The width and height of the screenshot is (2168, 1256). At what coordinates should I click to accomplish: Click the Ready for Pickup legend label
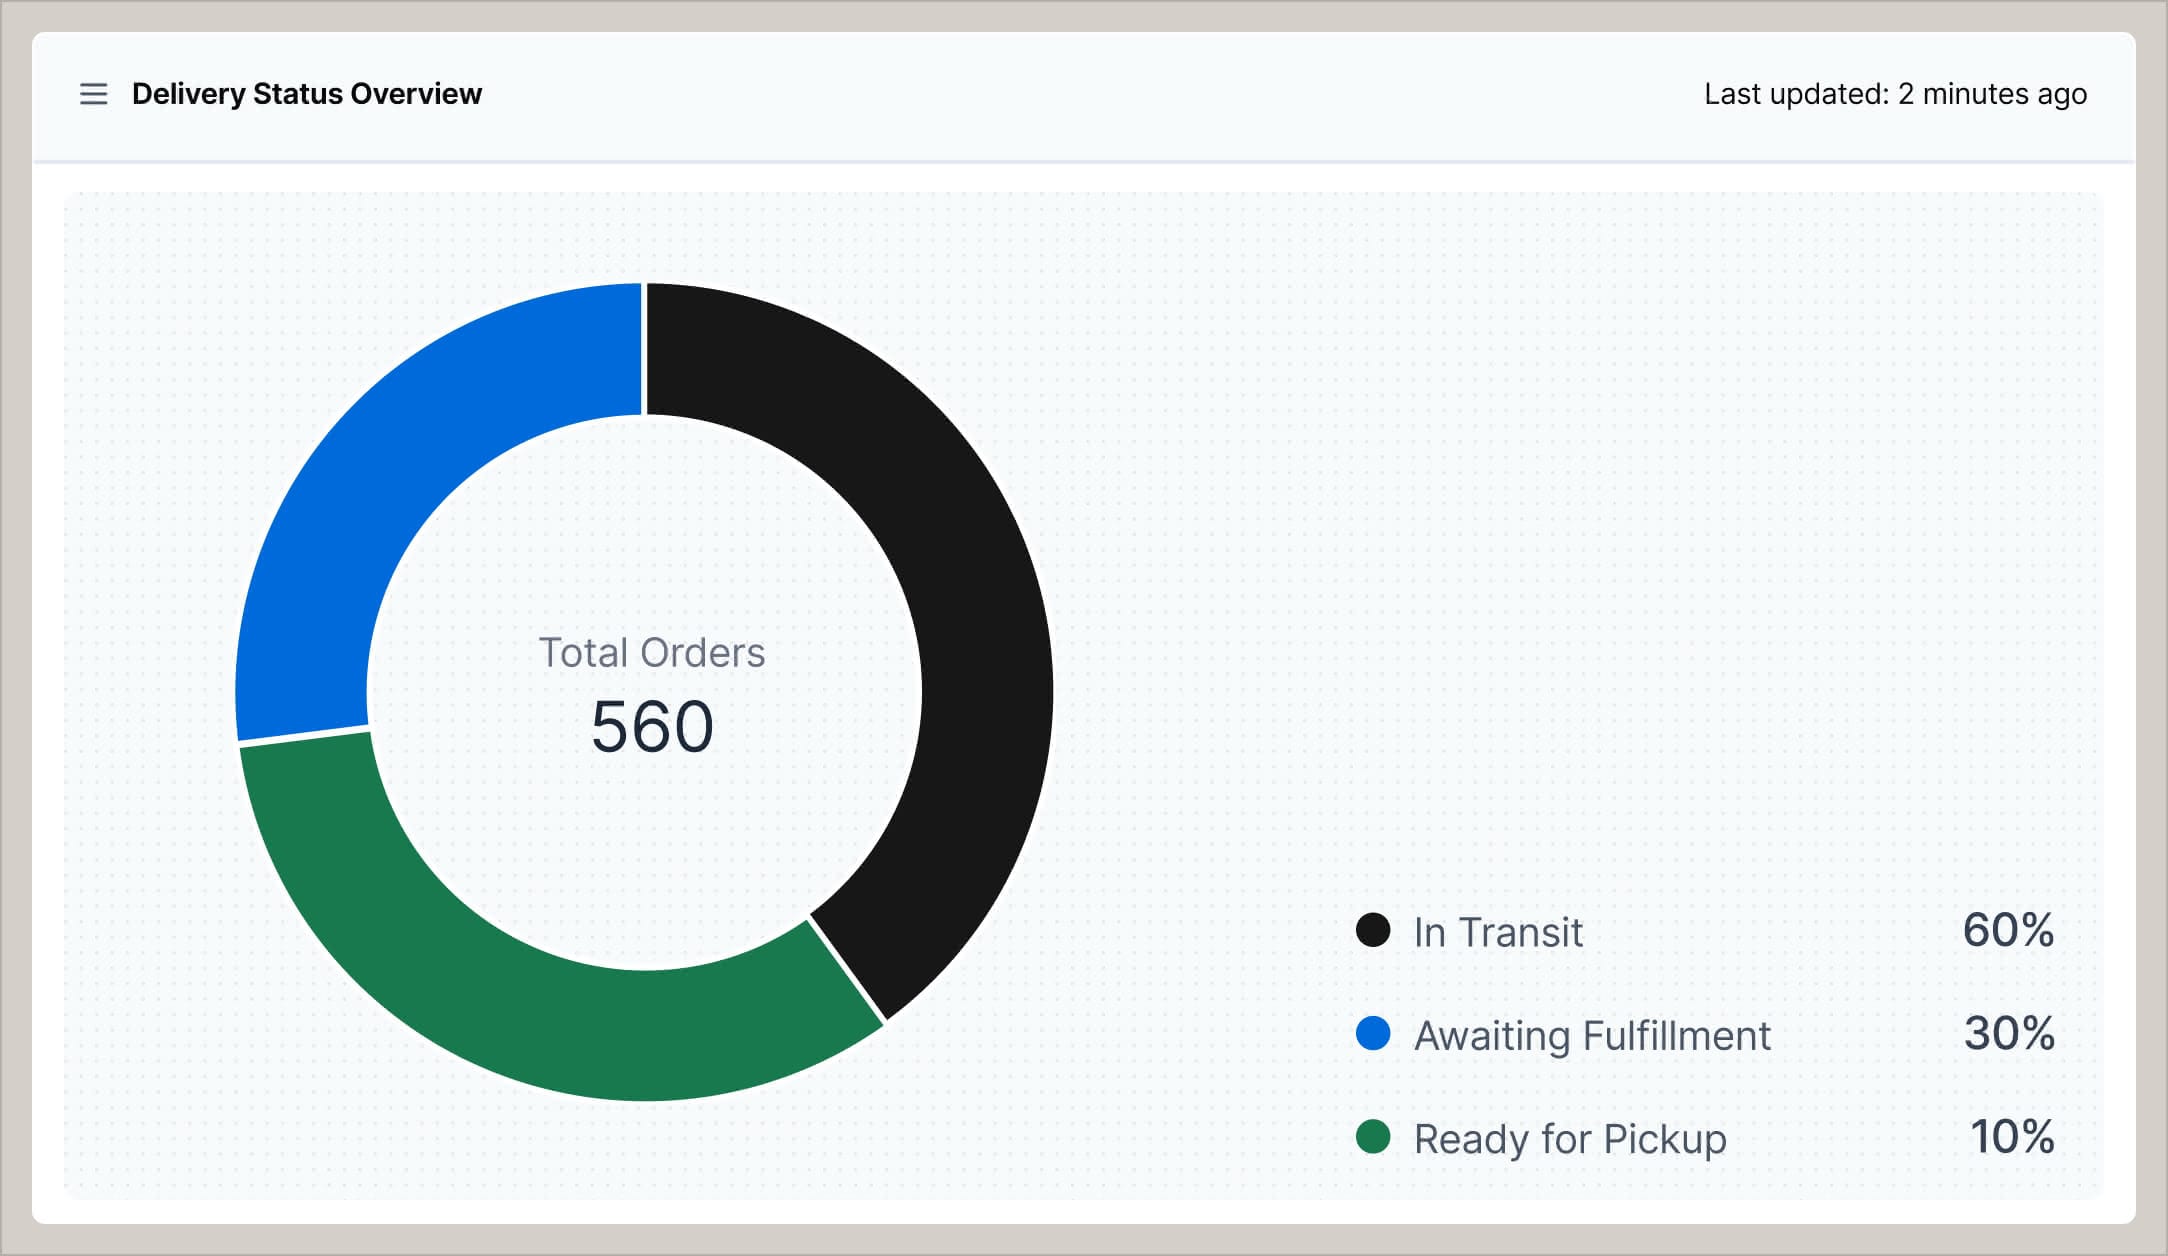[1569, 1139]
